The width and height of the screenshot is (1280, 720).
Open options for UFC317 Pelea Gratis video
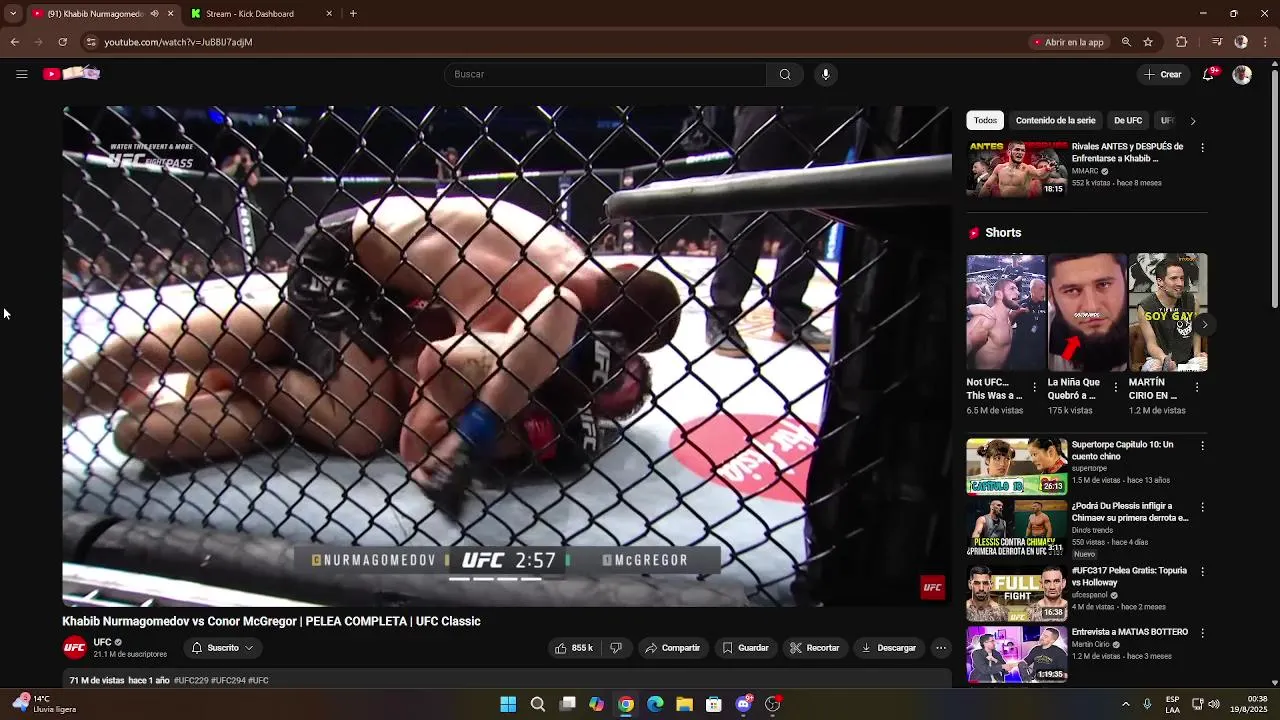[x=1202, y=571]
